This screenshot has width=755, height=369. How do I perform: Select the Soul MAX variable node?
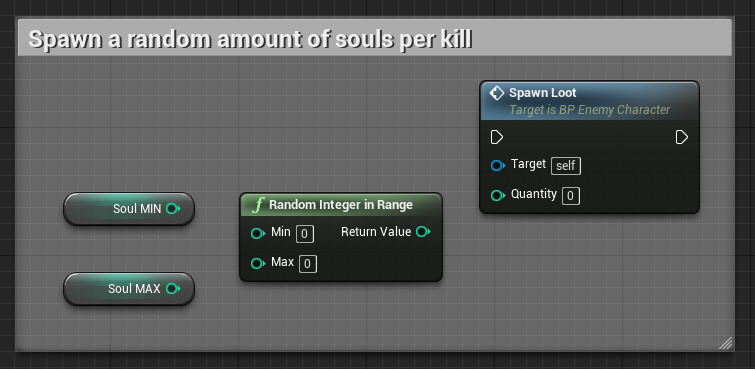[129, 289]
